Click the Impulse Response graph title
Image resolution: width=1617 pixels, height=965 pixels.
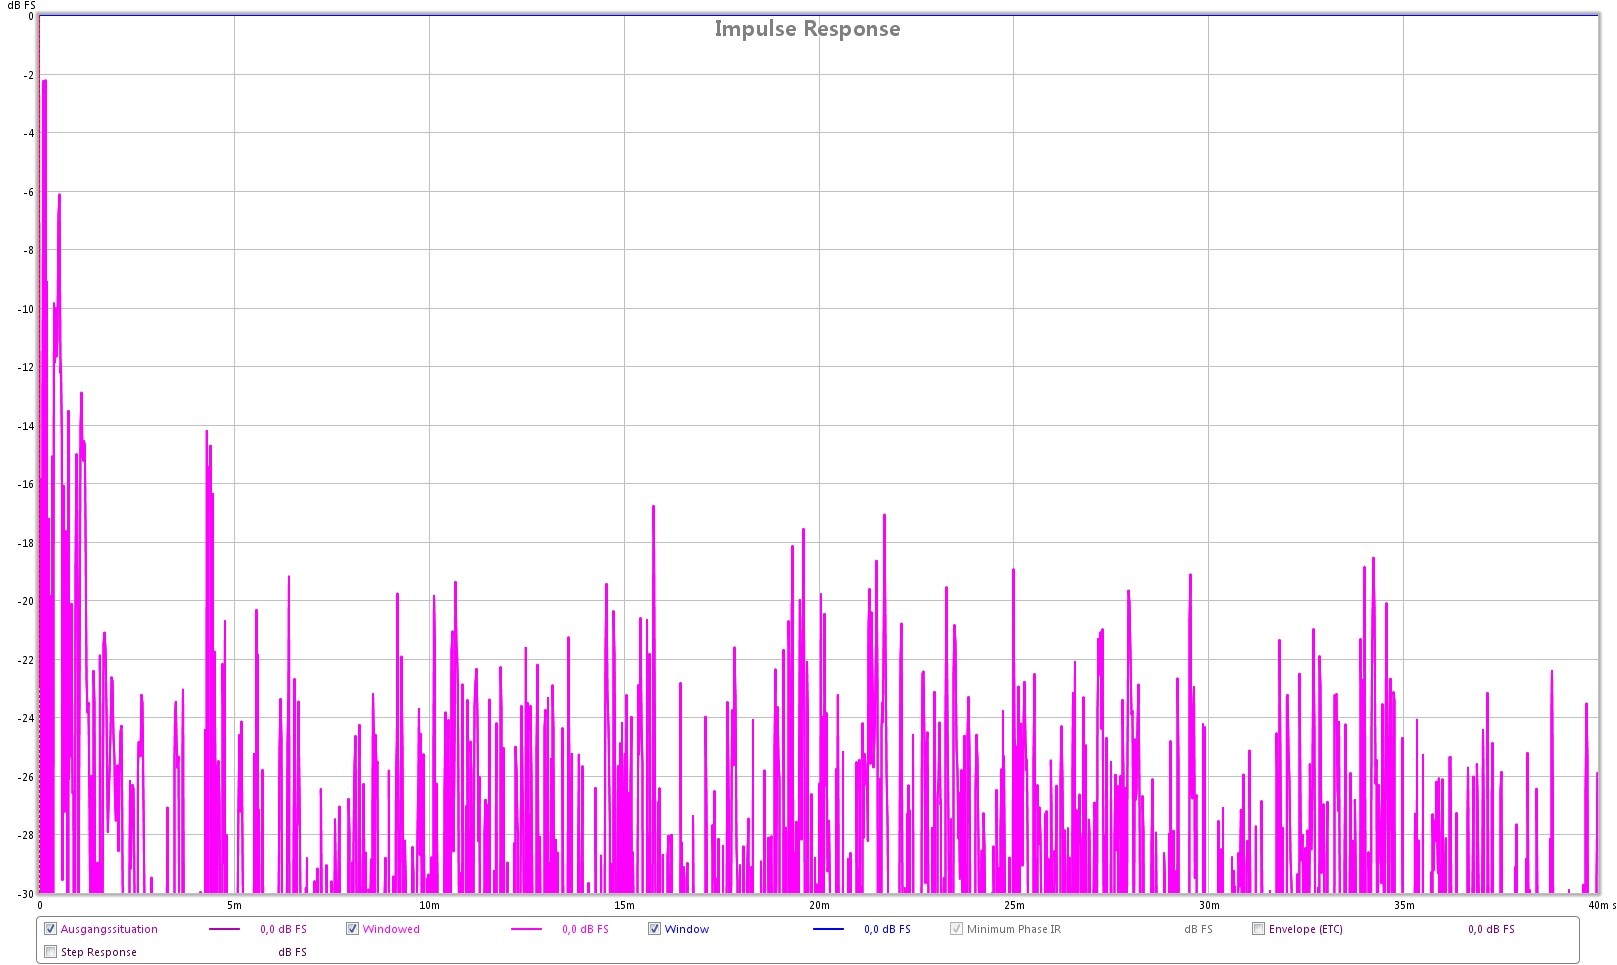(807, 29)
